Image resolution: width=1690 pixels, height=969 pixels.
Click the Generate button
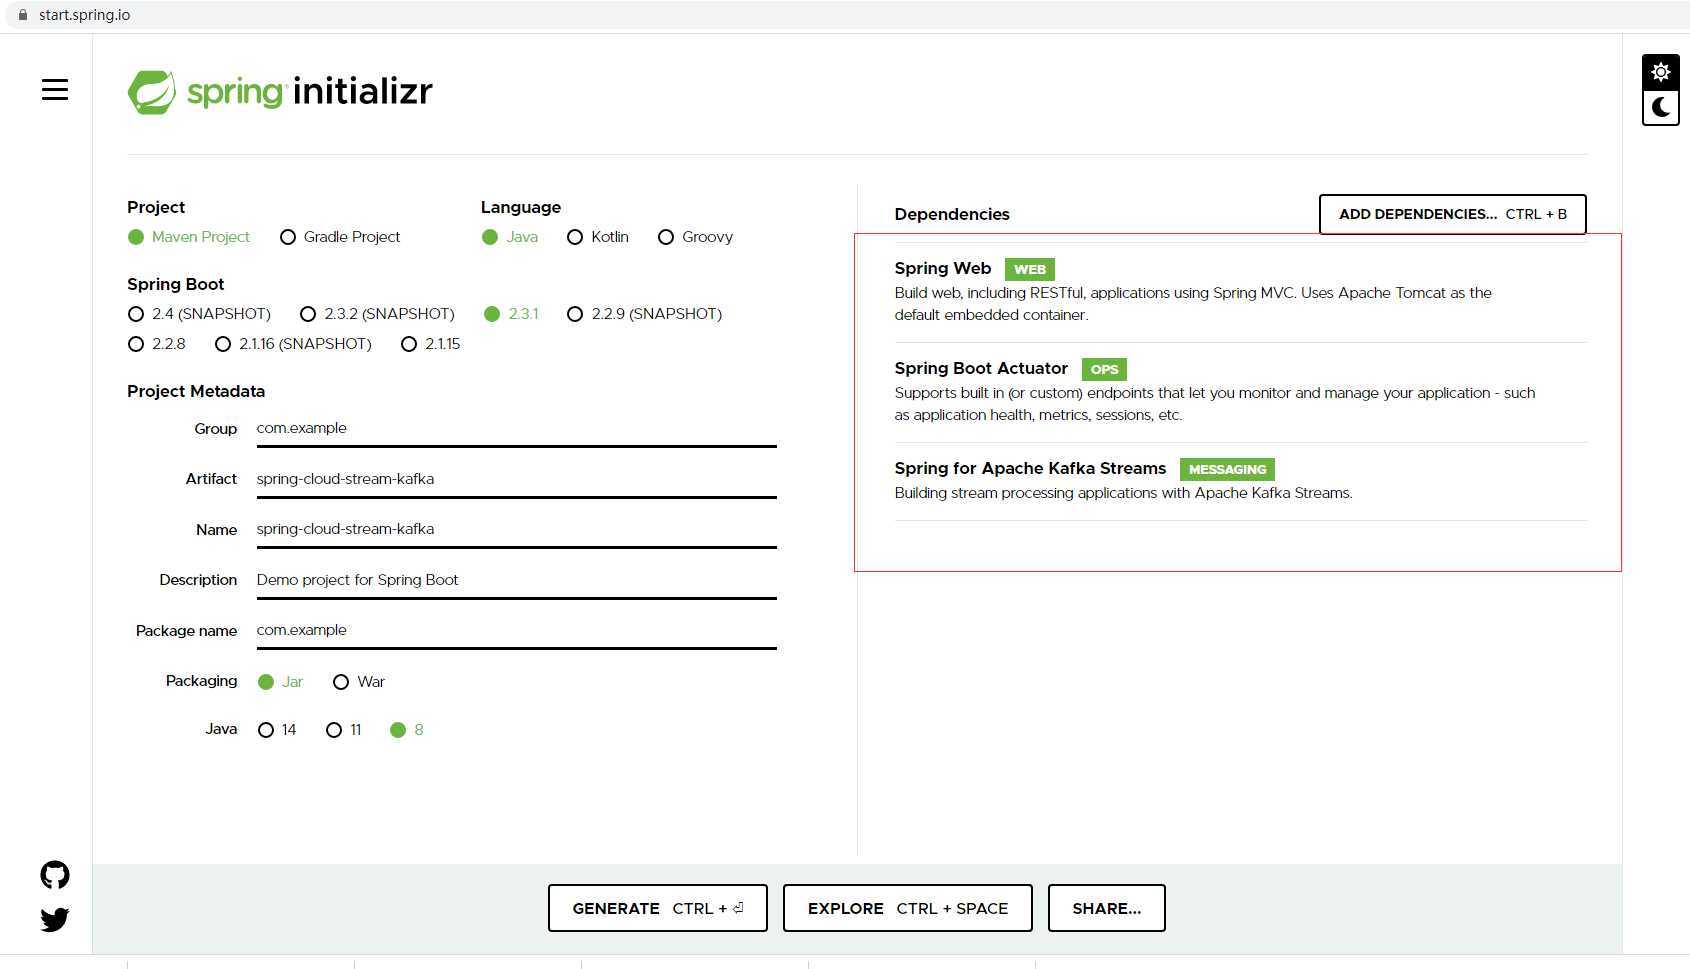tap(658, 908)
